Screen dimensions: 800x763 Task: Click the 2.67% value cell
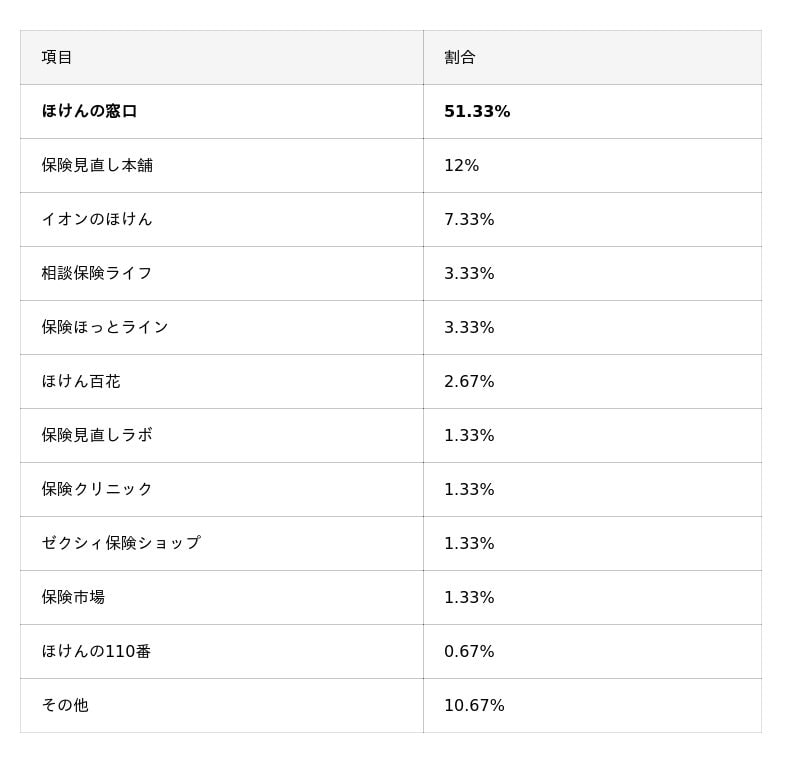469,381
